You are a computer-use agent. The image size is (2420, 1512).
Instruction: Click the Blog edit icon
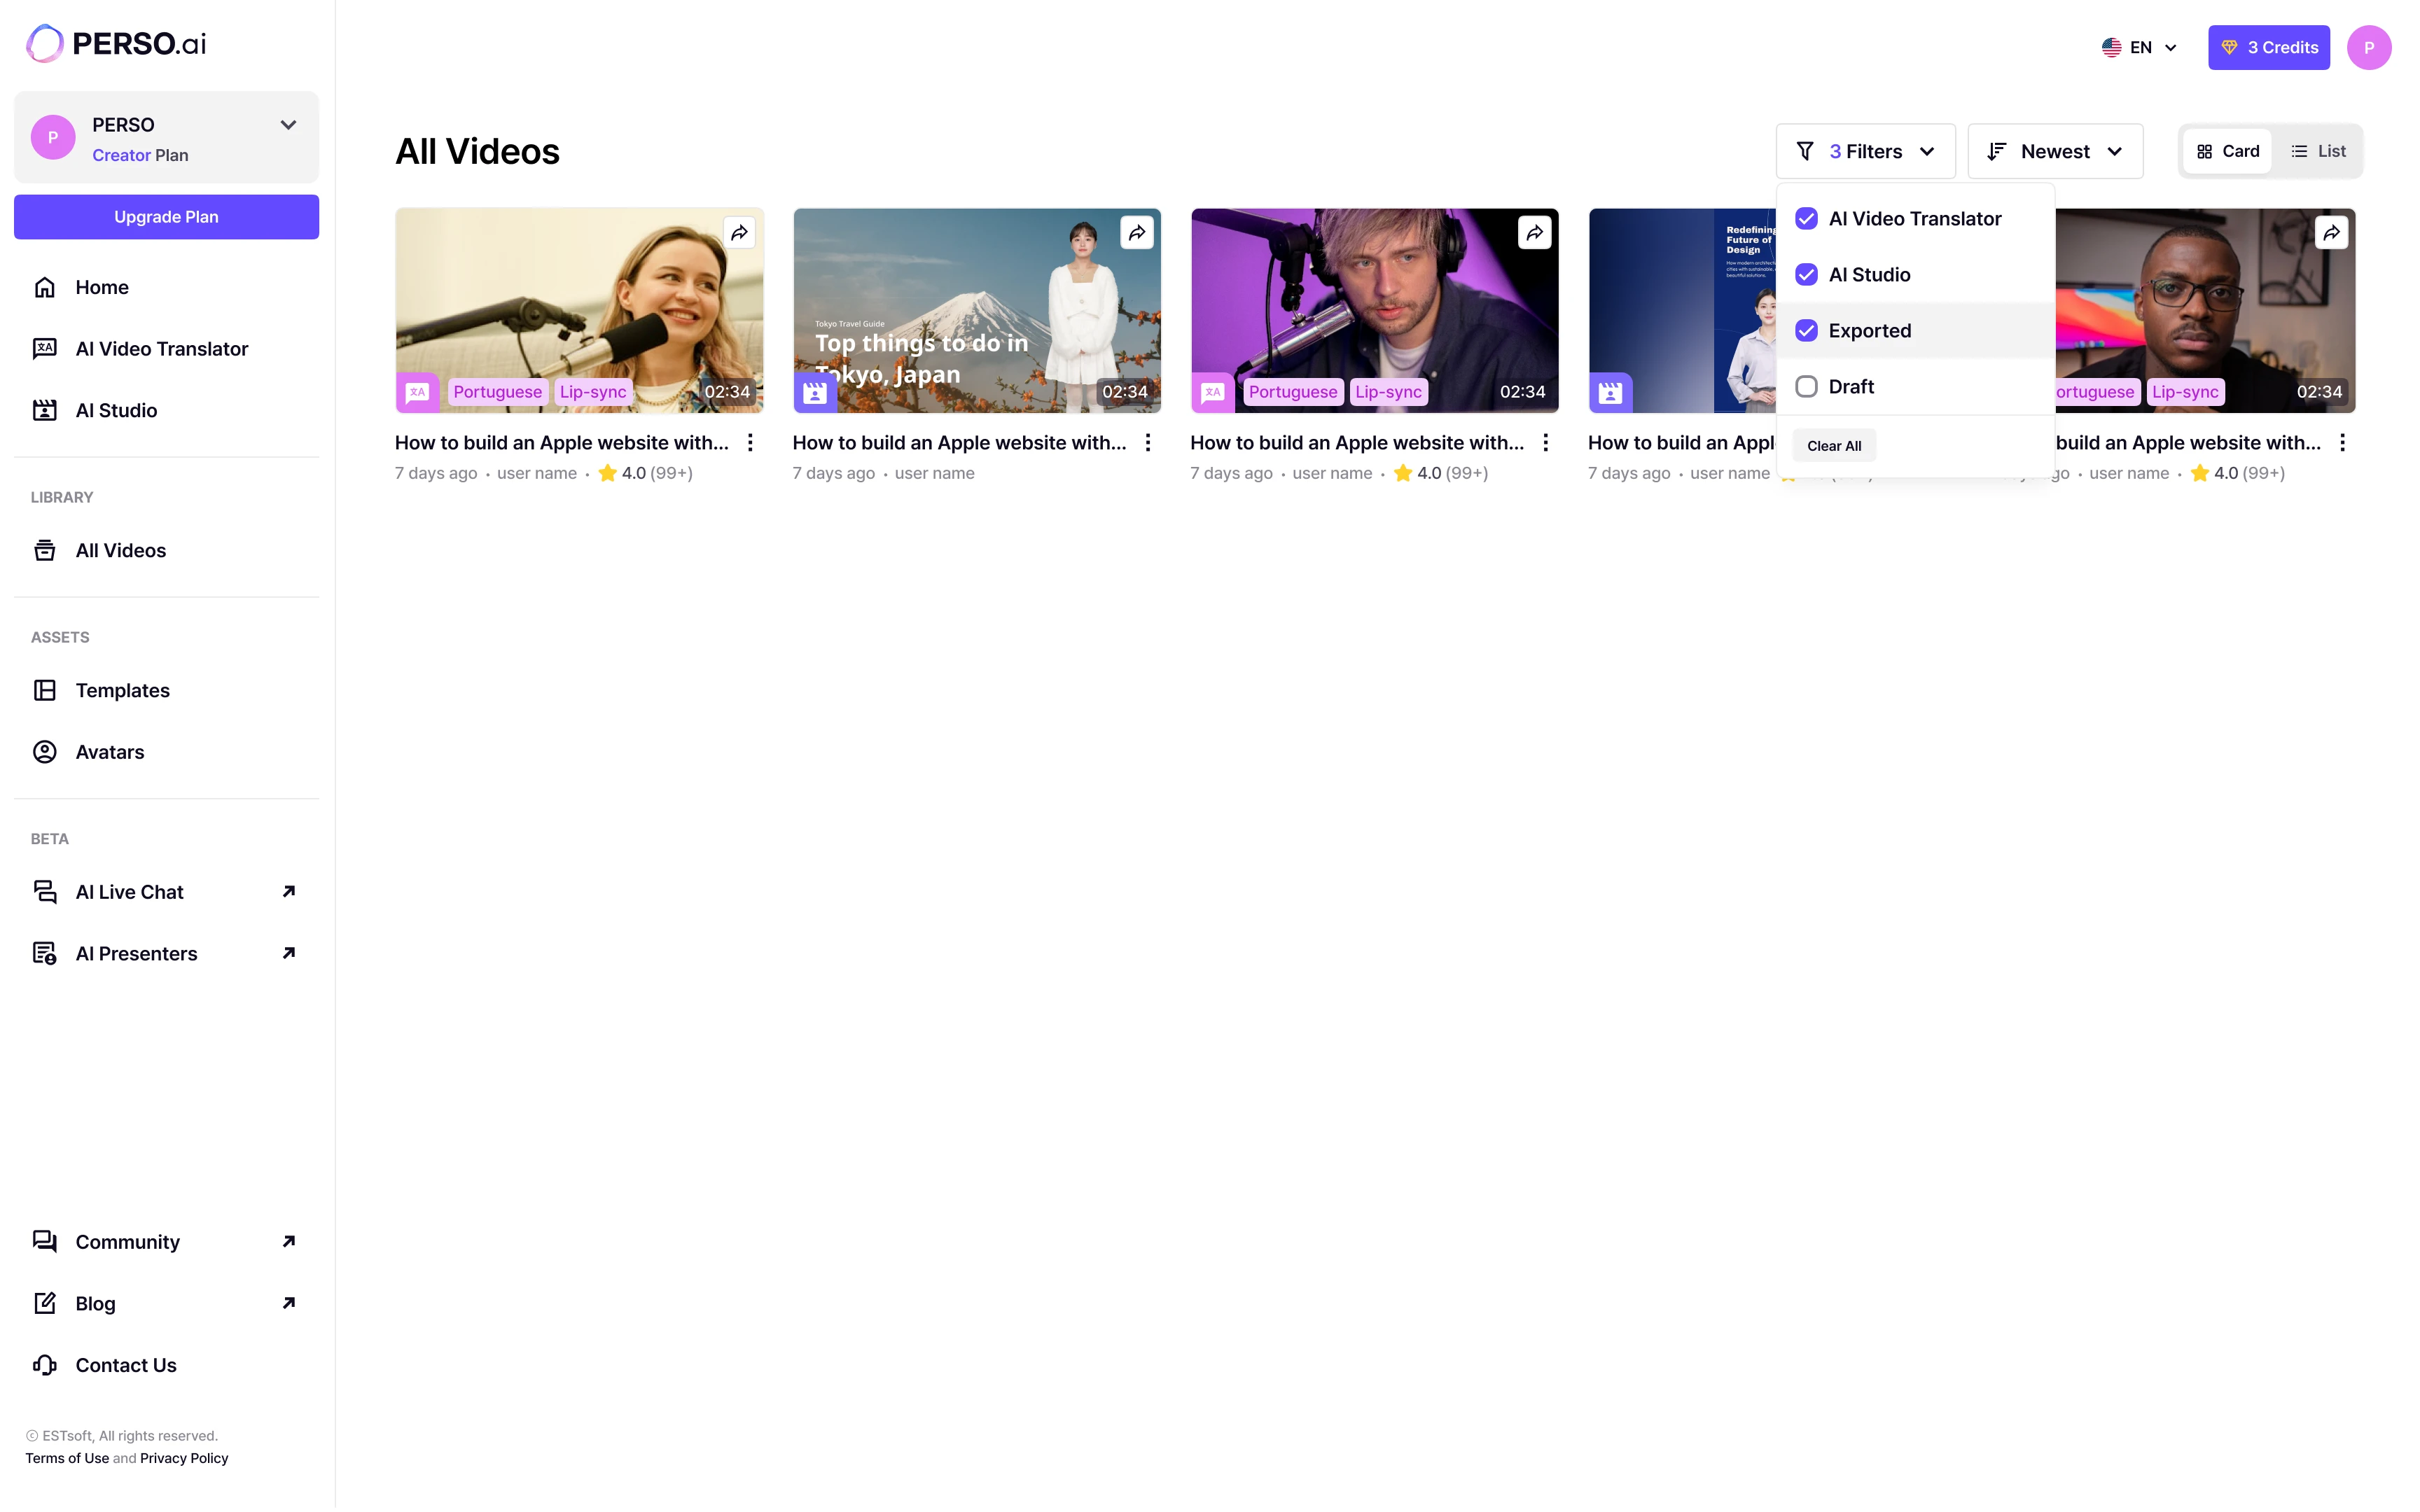pyautogui.click(x=45, y=1303)
